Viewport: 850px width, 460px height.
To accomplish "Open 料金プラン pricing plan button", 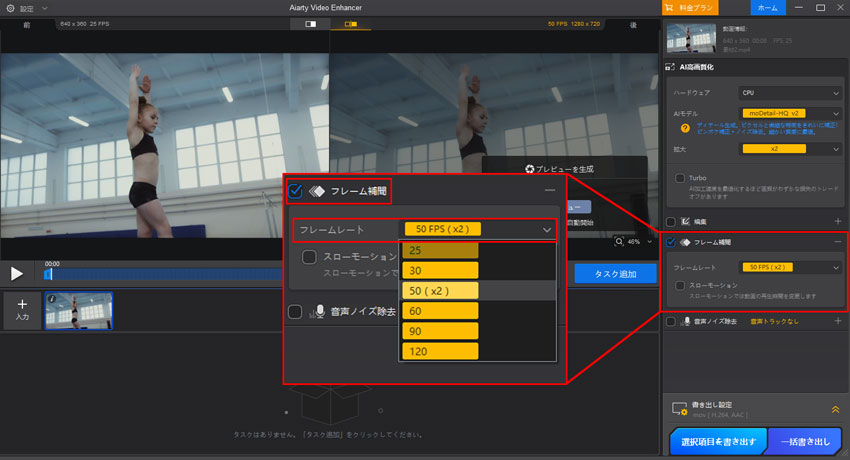I will tap(690, 8).
